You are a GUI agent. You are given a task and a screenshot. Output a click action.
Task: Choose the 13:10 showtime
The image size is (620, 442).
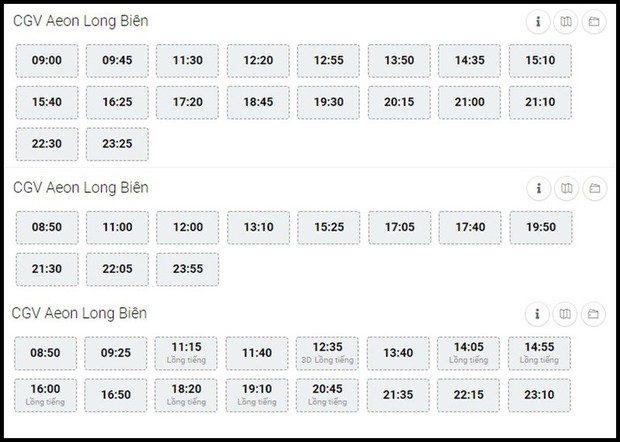point(258,227)
